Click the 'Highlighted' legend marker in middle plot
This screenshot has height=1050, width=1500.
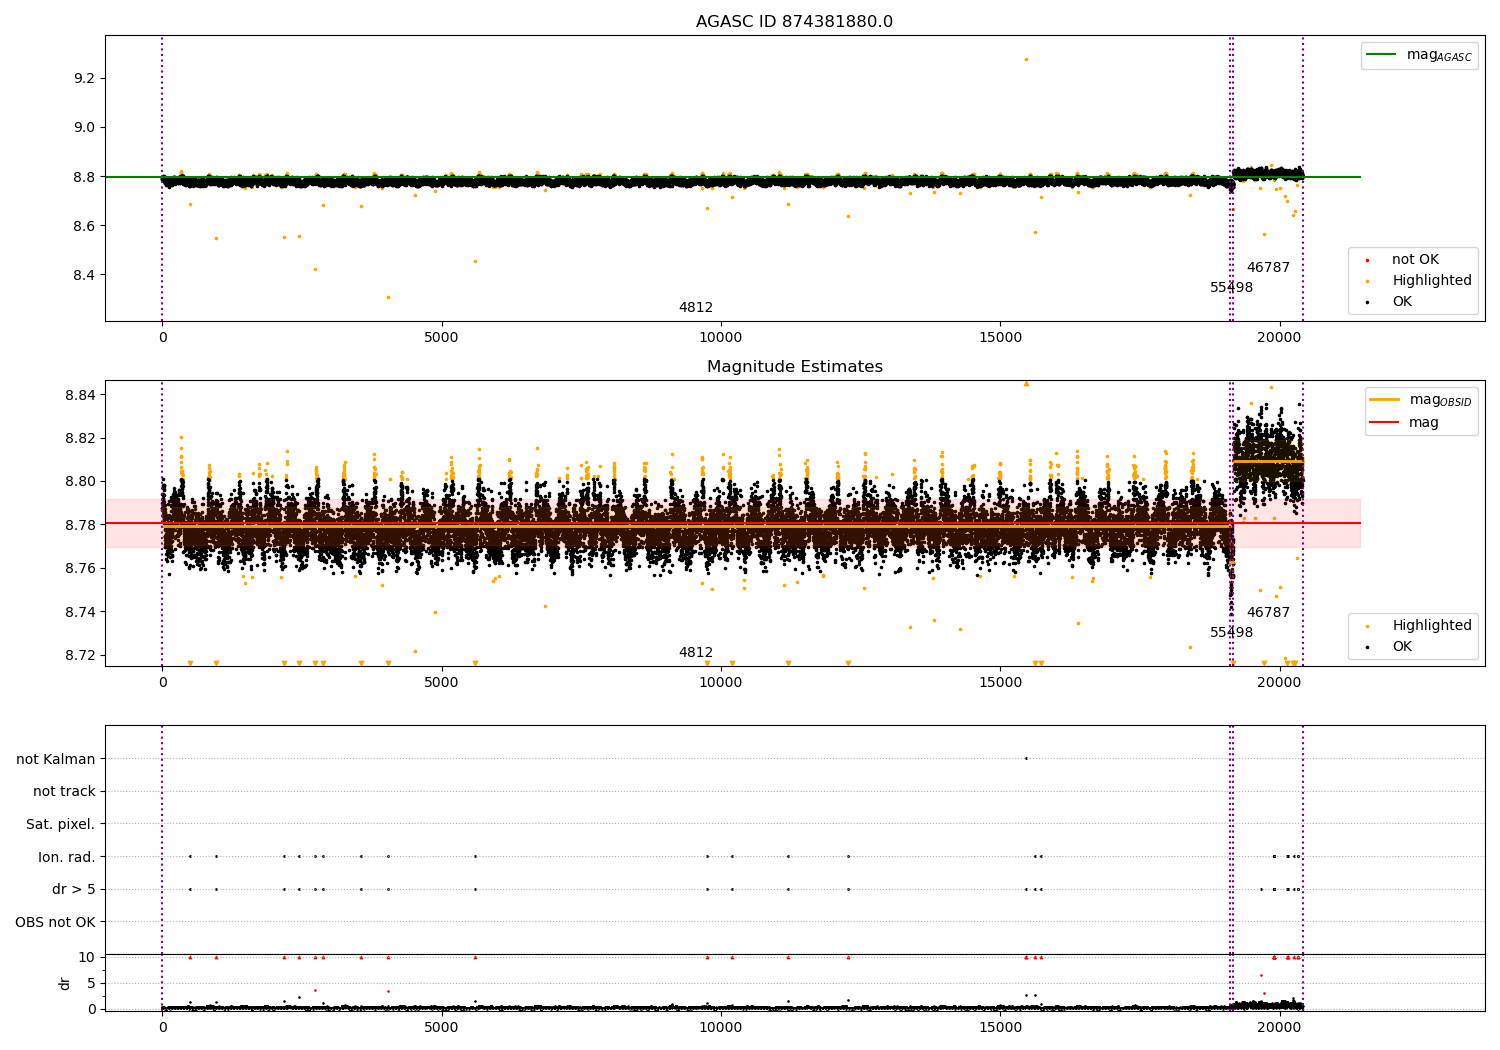click(1367, 626)
